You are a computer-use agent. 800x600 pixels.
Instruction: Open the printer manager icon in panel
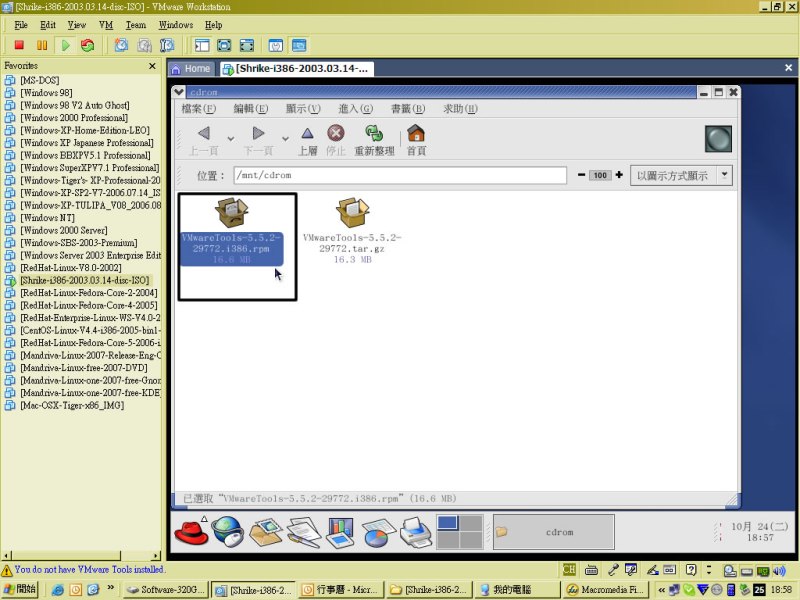tap(416, 532)
